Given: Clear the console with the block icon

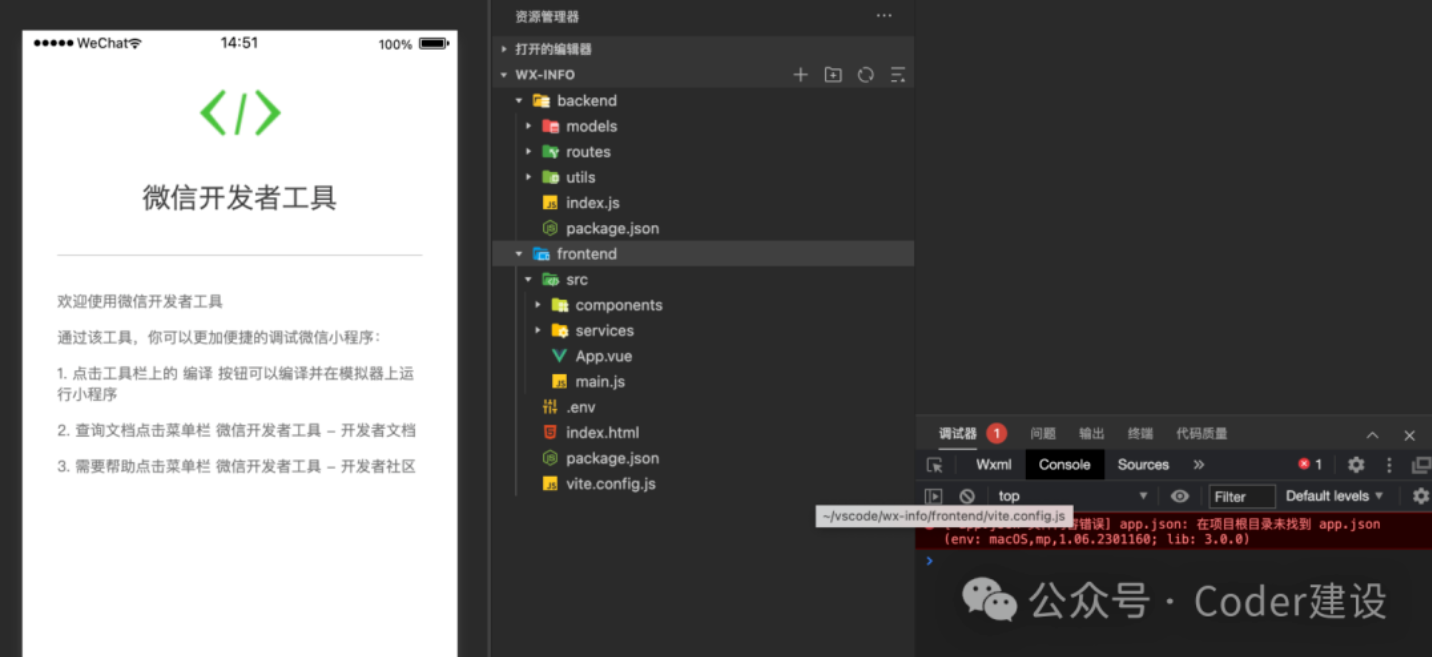Looking at the screenshot, I should 967,496.
